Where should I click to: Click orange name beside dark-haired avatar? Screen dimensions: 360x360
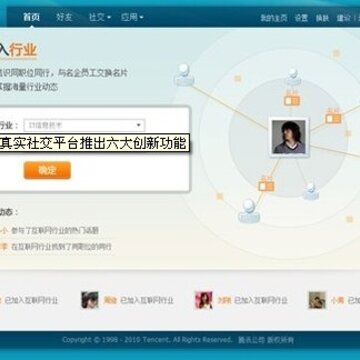(110, 300)
